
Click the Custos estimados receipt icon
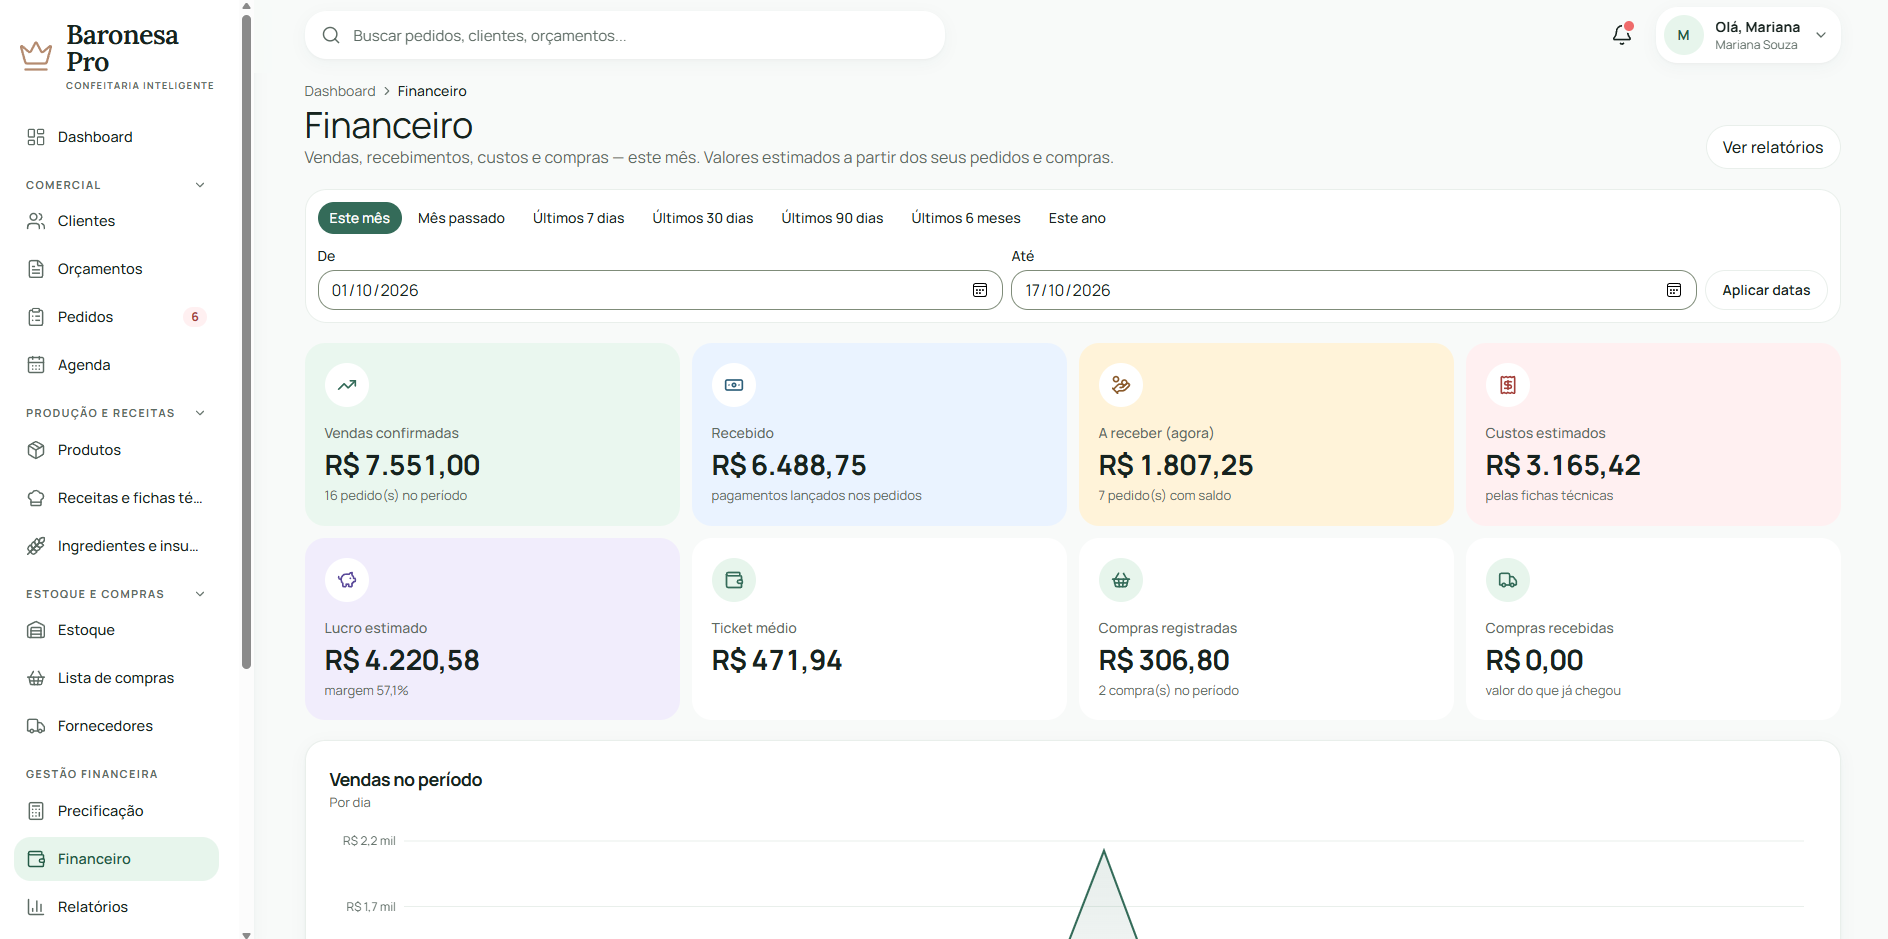1508,385
